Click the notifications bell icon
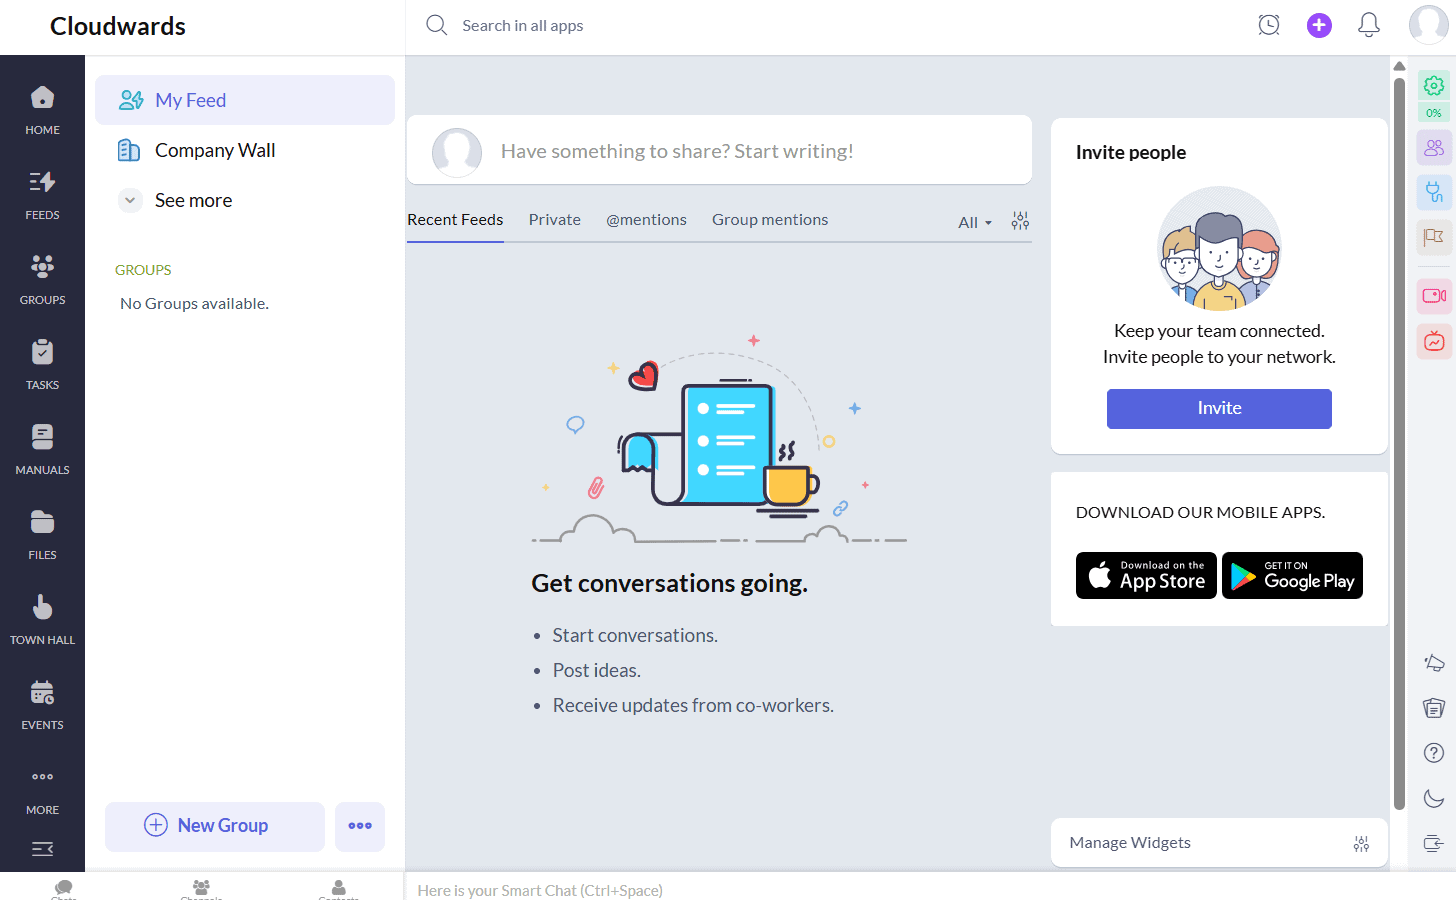This screenshot has width=1456, height=900. tap(1369, 25)
